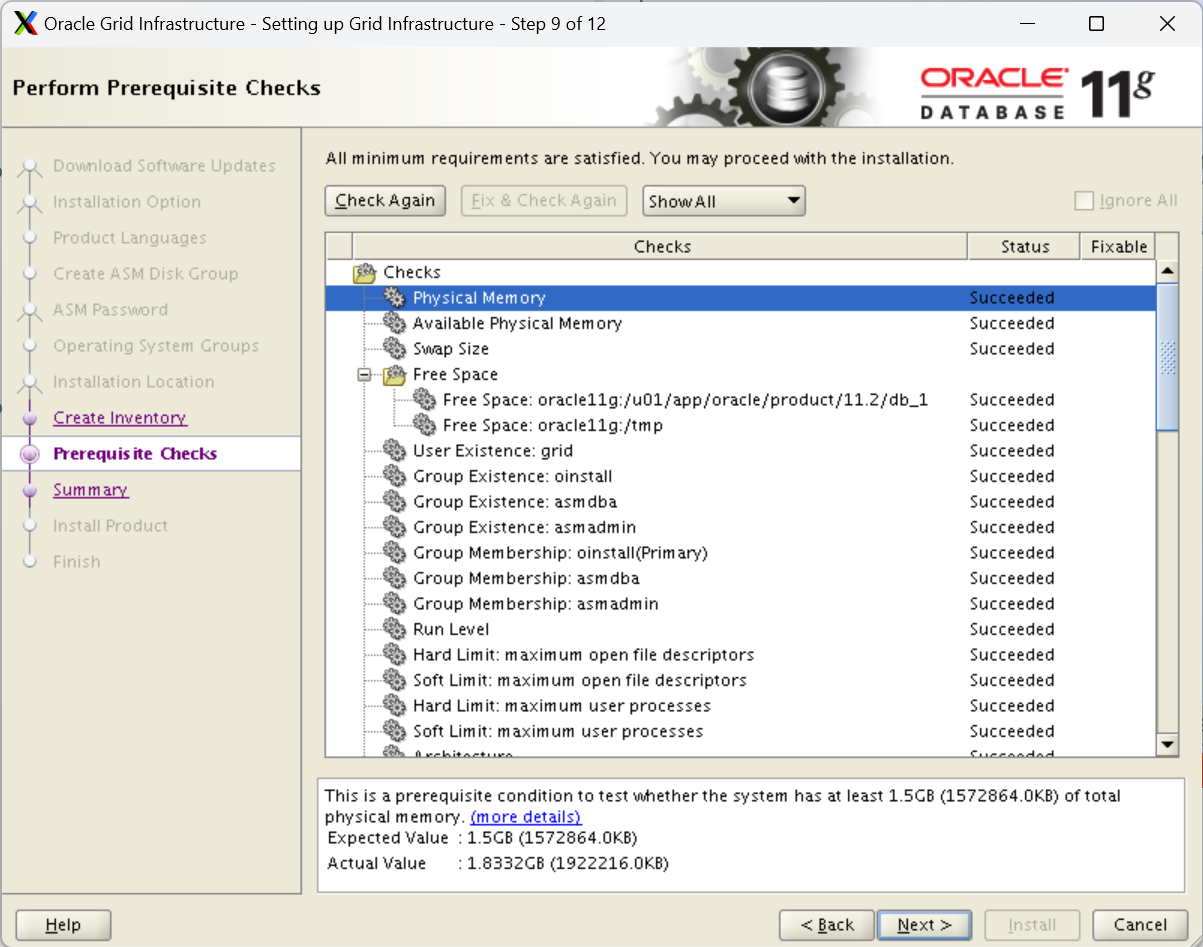
Task: Click gear icon beside Group Existence: oinstall
Action: pyautogui.click(x=396, y=476)
